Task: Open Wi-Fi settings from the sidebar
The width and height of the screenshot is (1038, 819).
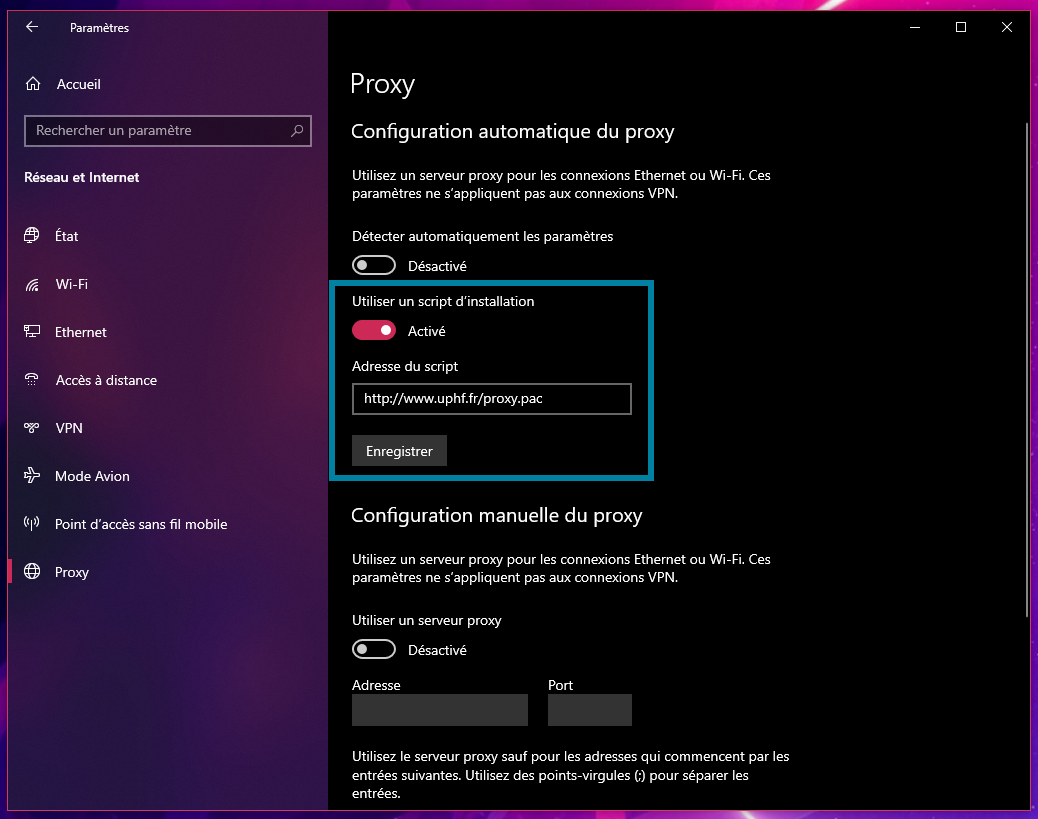Action: (71, 284)
